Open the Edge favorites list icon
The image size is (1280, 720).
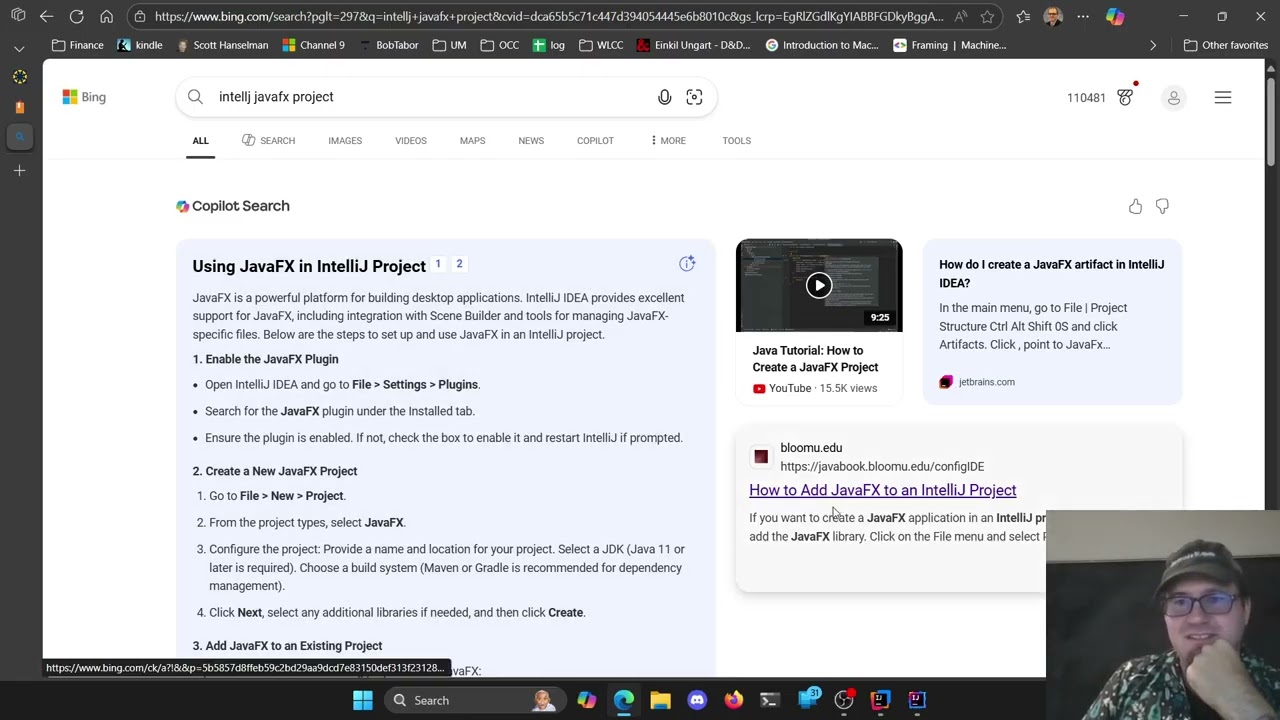click(x=1023, y=17)
